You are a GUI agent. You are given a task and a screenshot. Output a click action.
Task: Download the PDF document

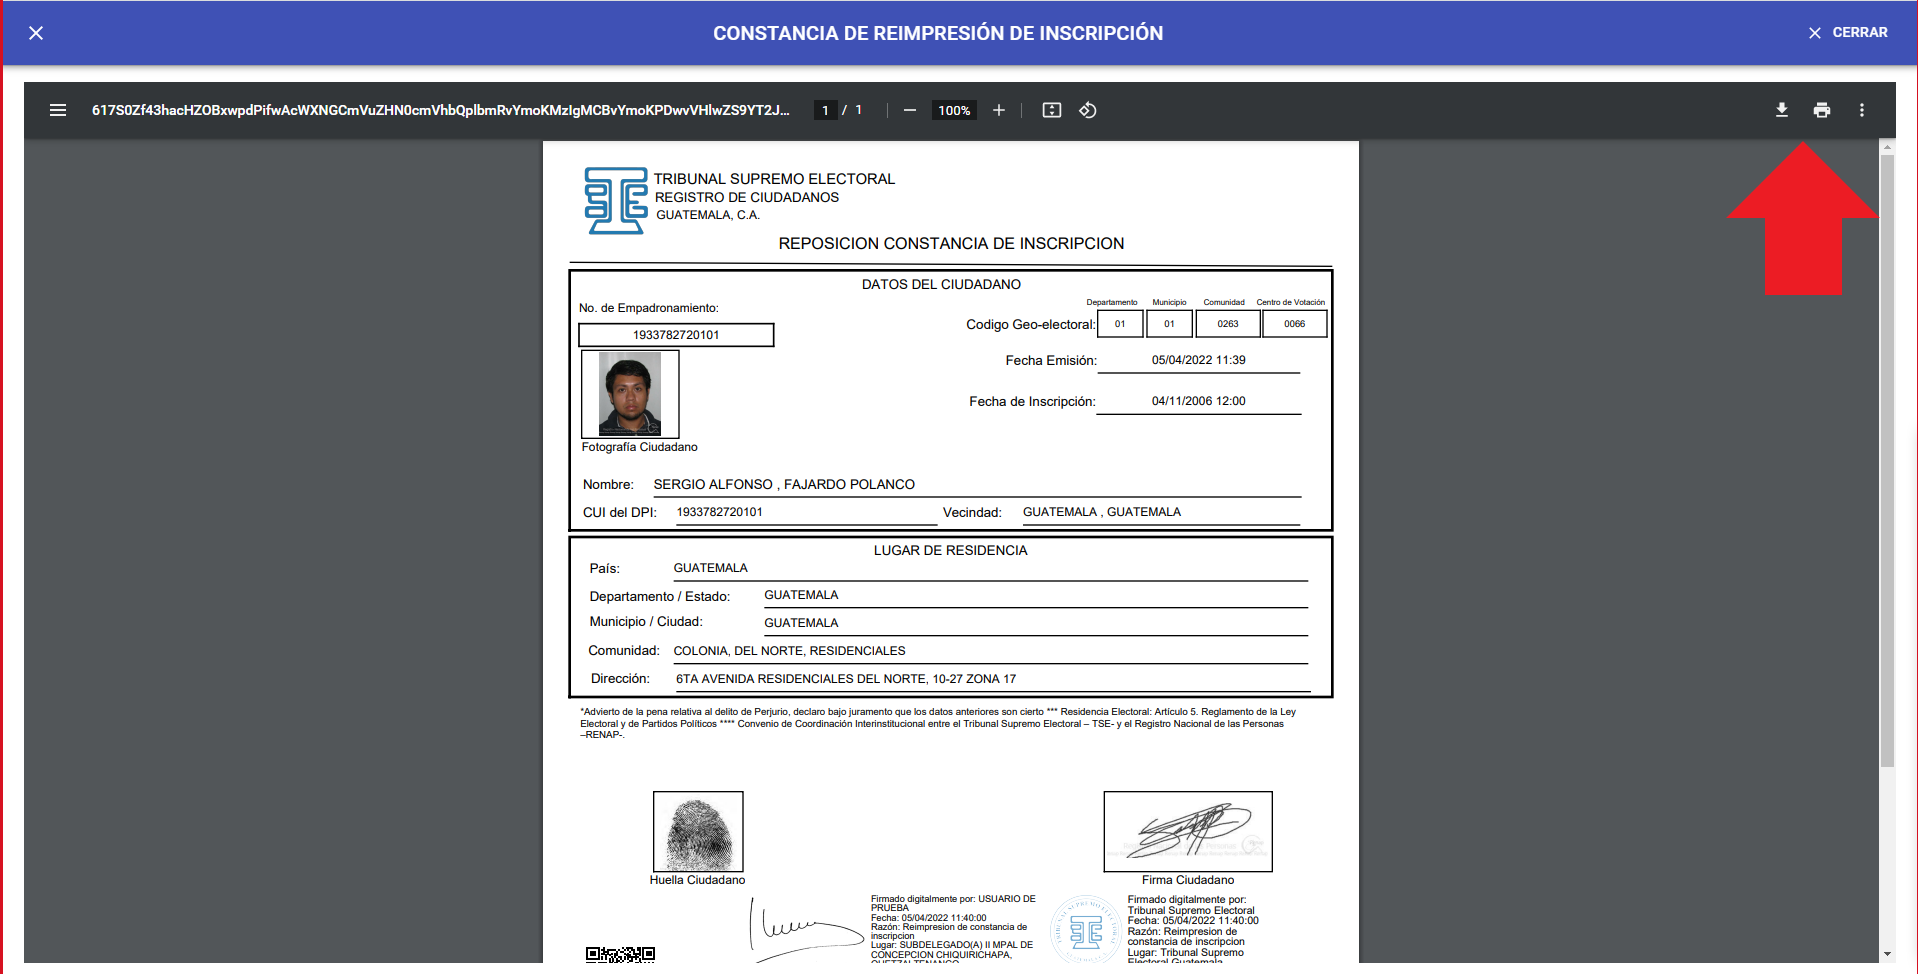[1782, 110]
